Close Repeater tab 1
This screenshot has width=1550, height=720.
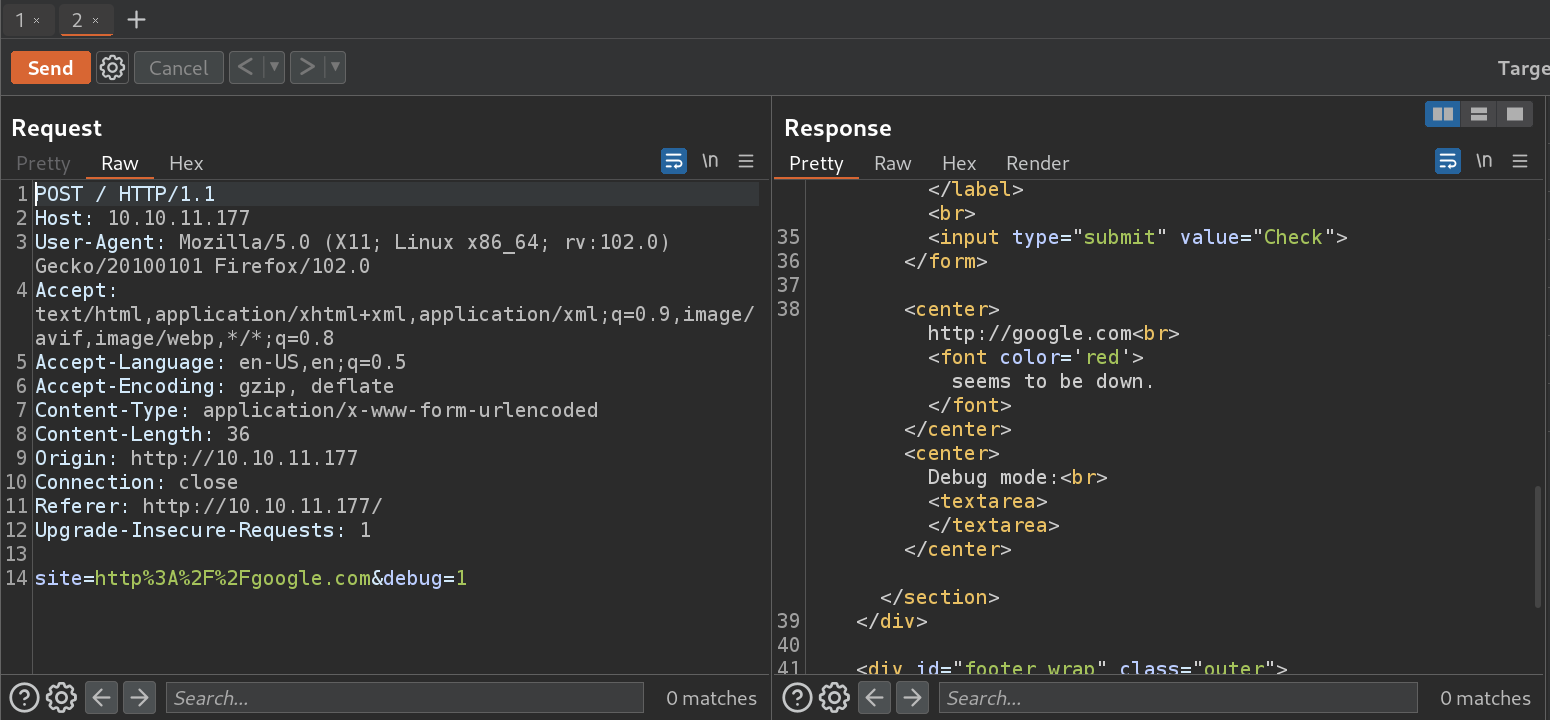(37, 20)
